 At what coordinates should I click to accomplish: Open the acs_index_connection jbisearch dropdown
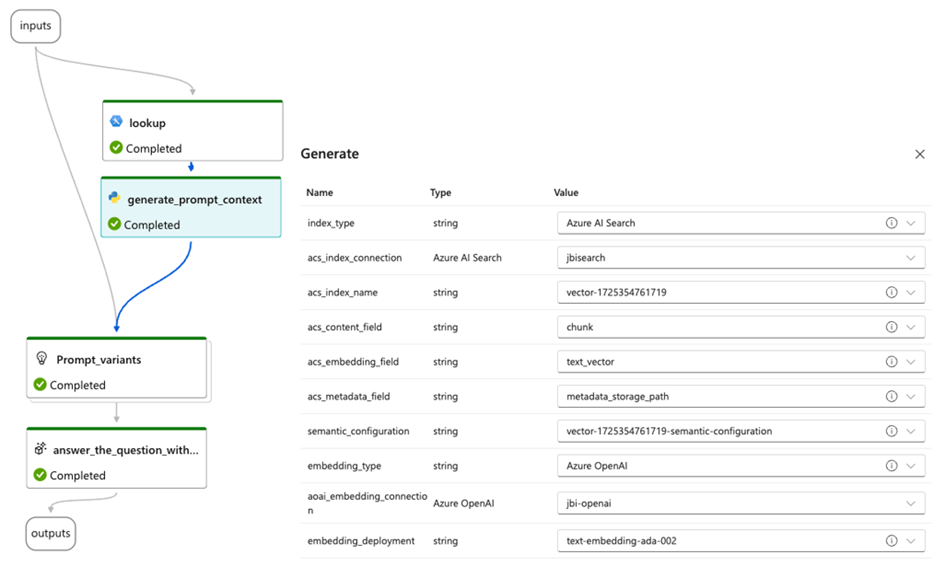point(911,258)
